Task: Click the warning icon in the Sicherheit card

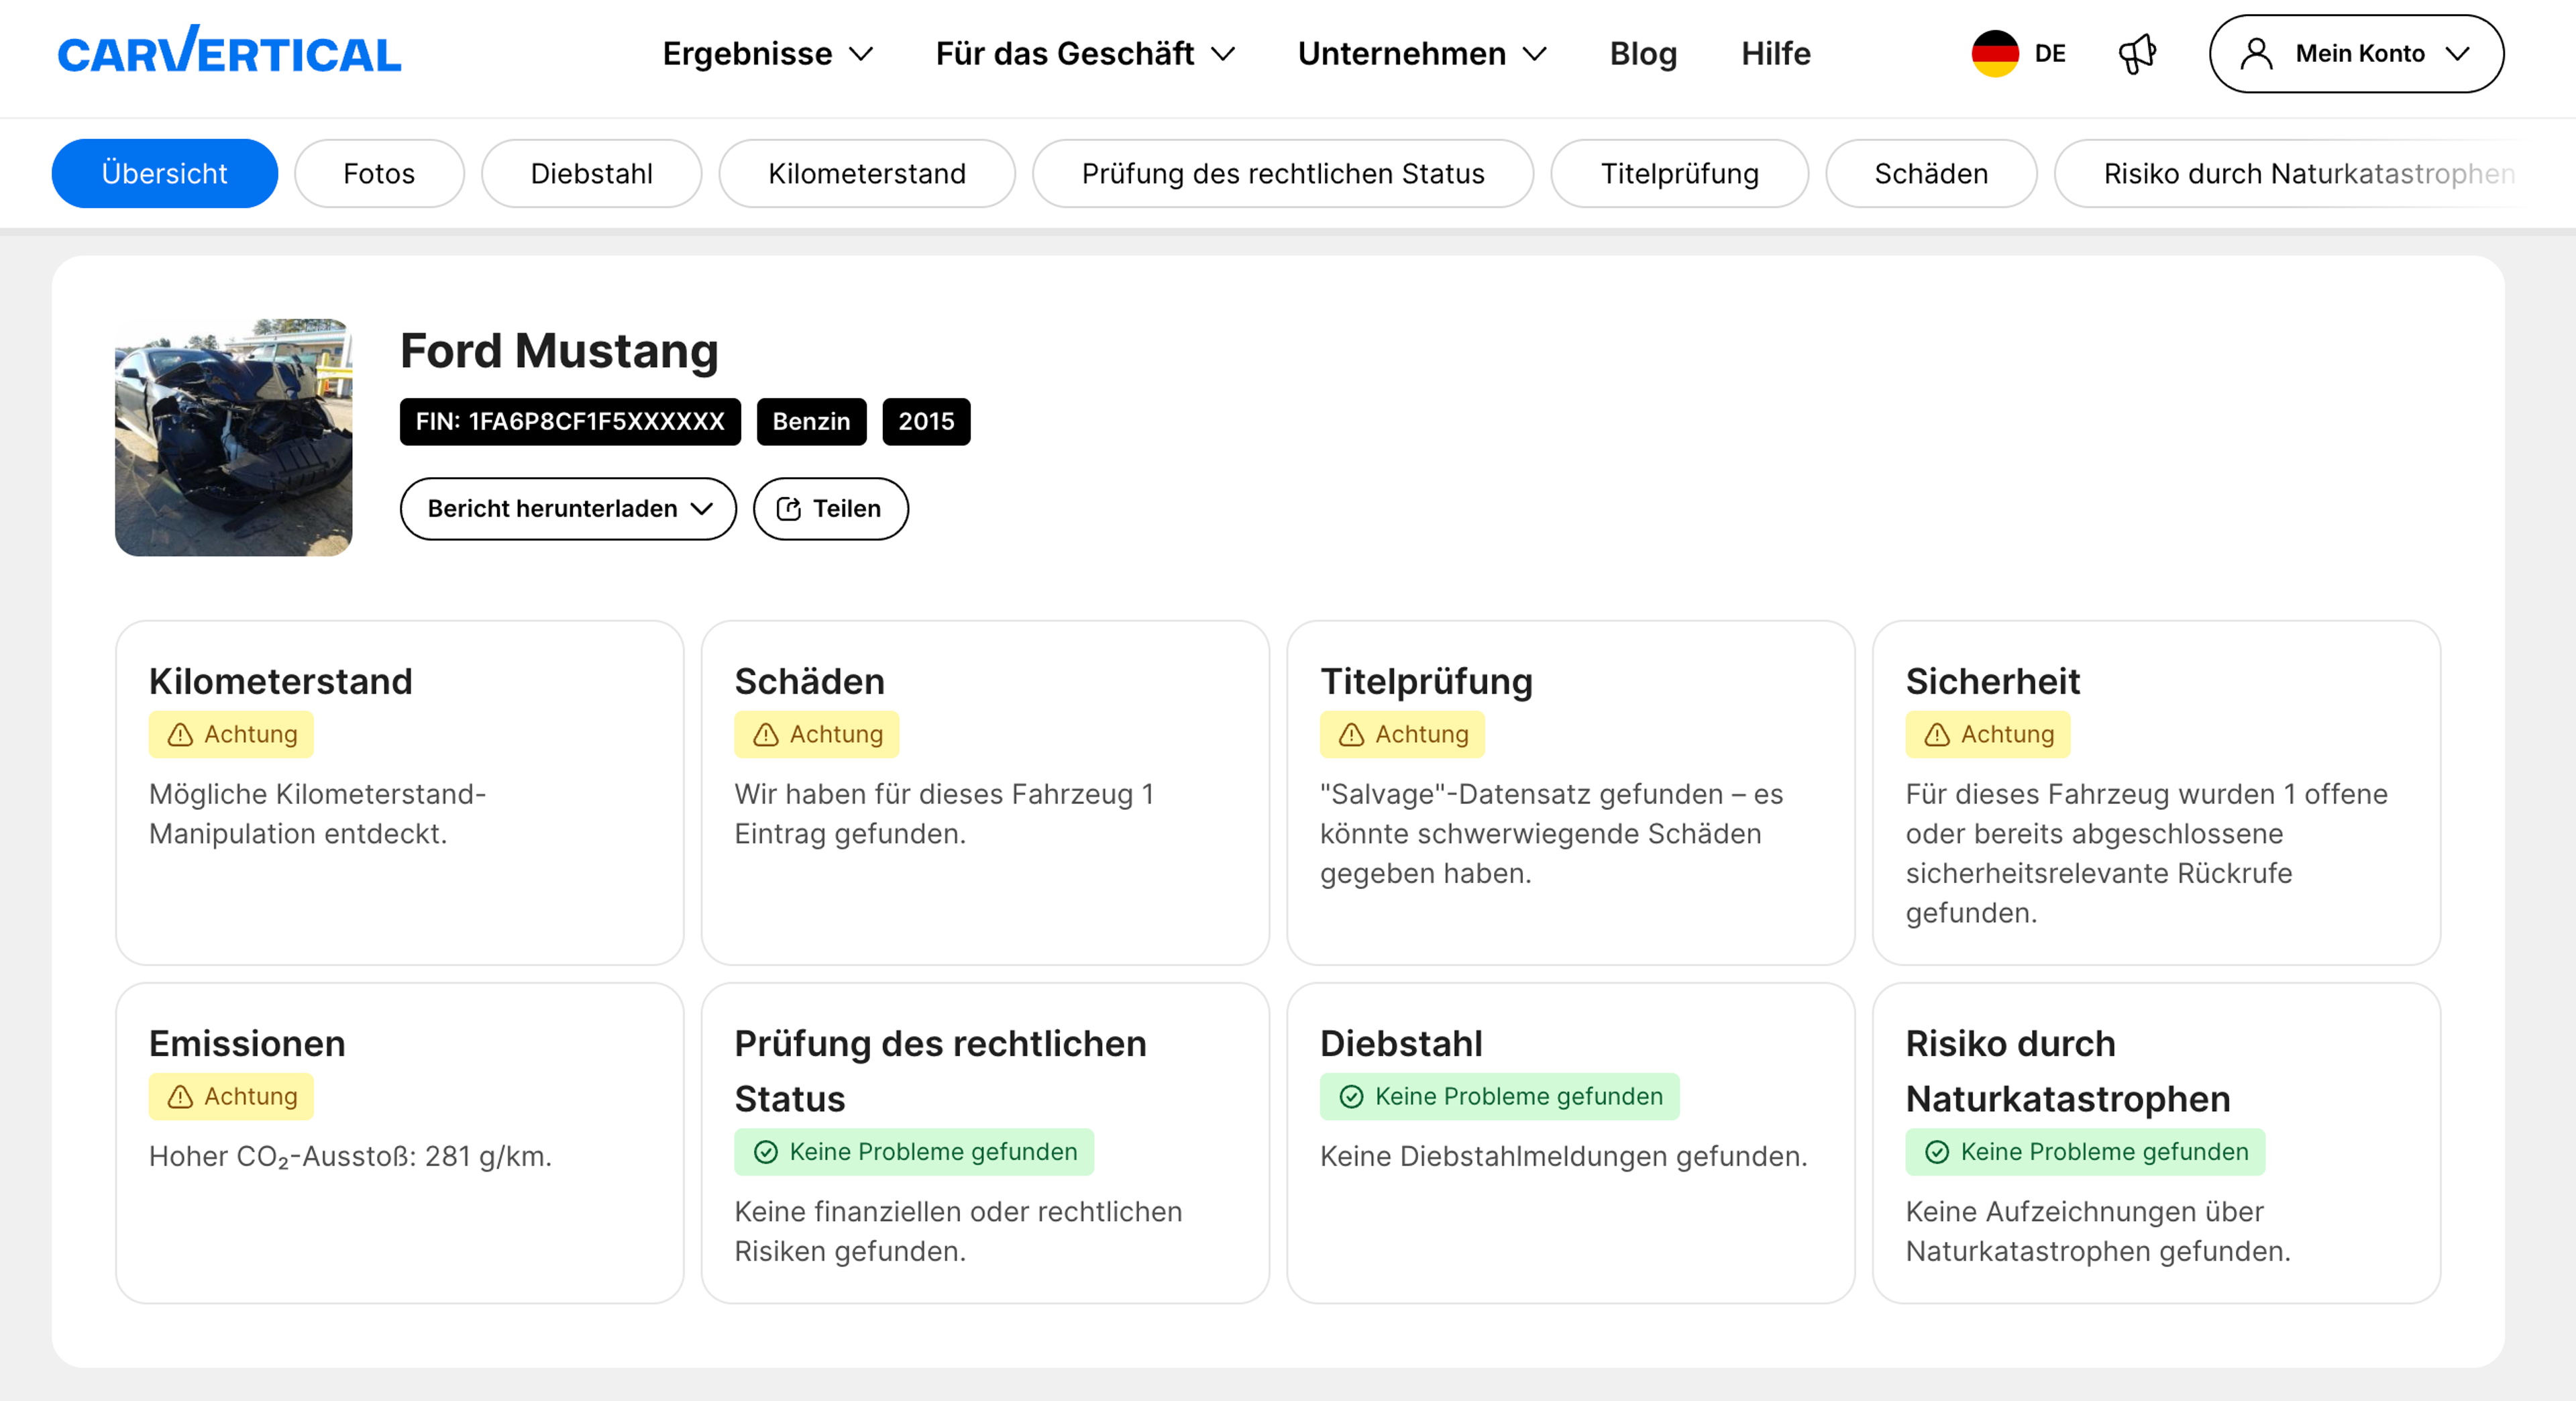Action: pyautogui.click(x=1937, y=735)
